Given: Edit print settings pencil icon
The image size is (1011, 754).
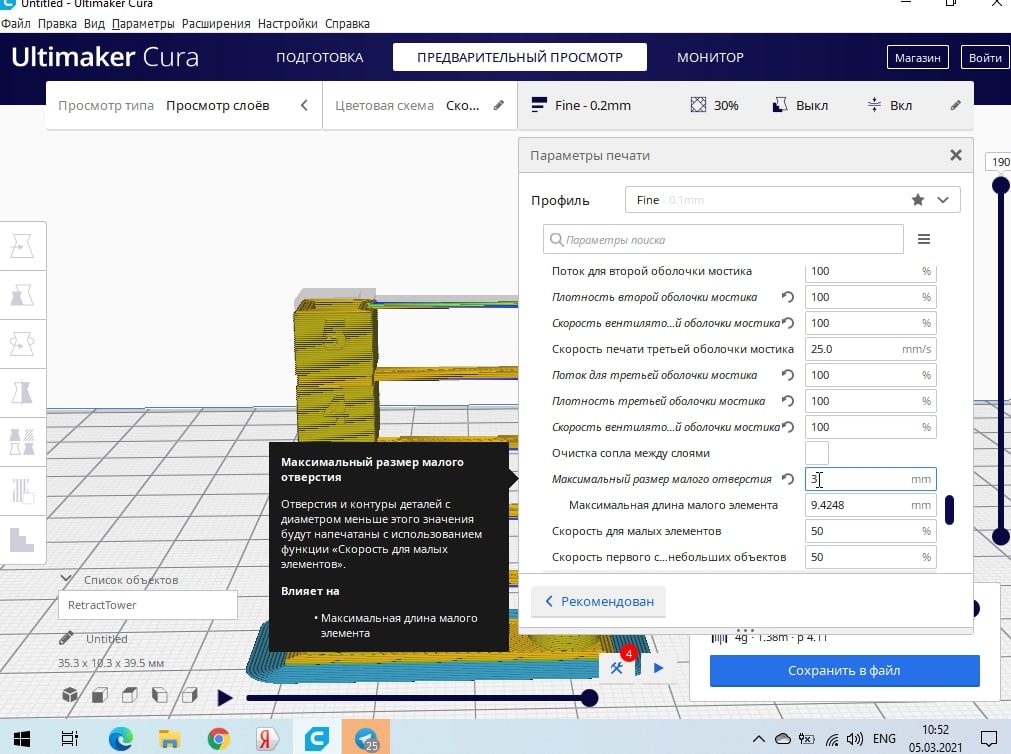Looking at the screenshot, I should pyautogui.click(x=956, y=105).
